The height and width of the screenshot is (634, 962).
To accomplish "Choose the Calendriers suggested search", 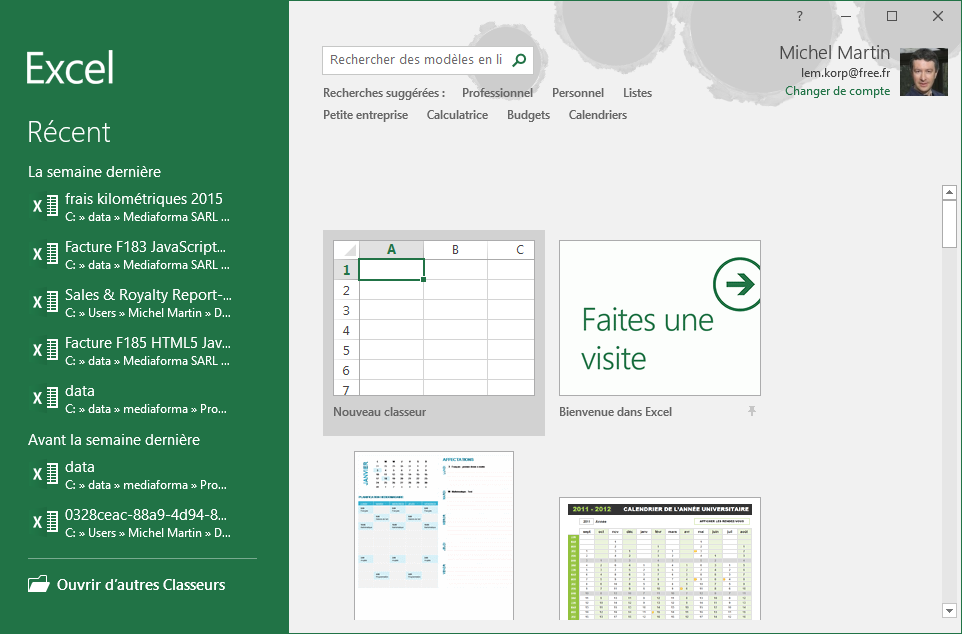I will [x=597, y=115].
